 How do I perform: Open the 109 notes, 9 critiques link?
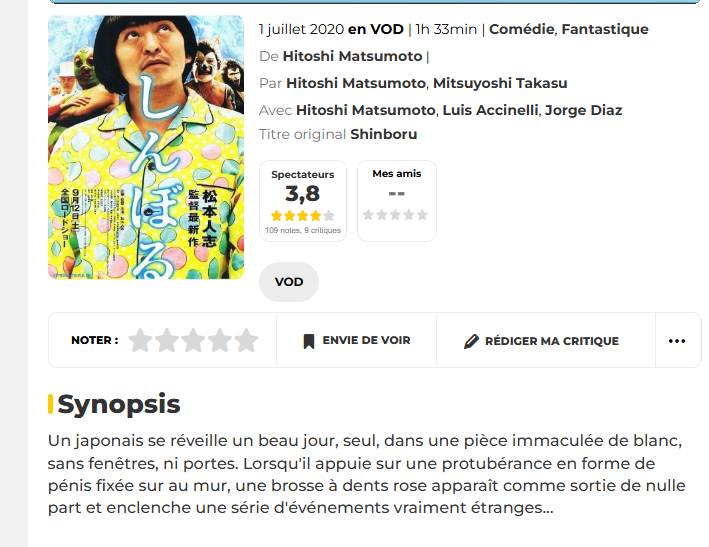[x=303, y=230]
